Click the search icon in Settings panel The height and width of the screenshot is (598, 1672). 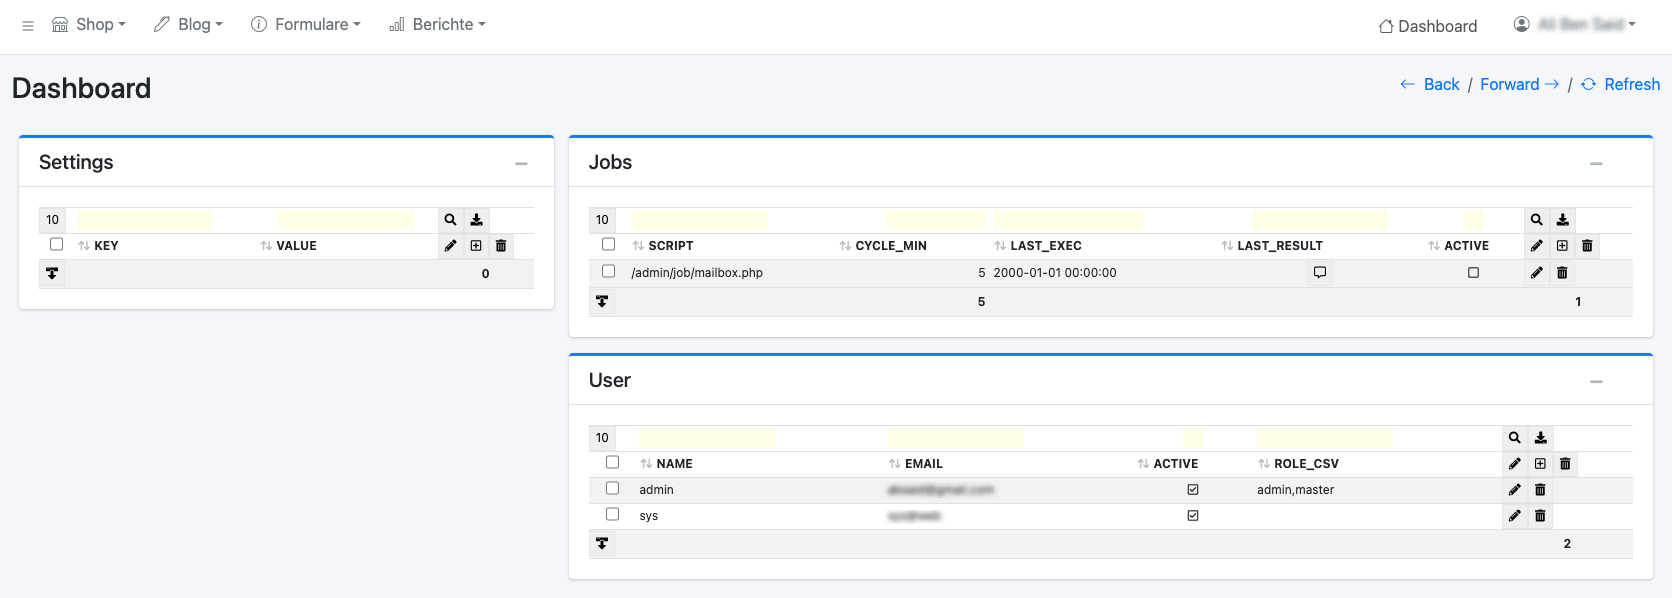coord(450,220)
